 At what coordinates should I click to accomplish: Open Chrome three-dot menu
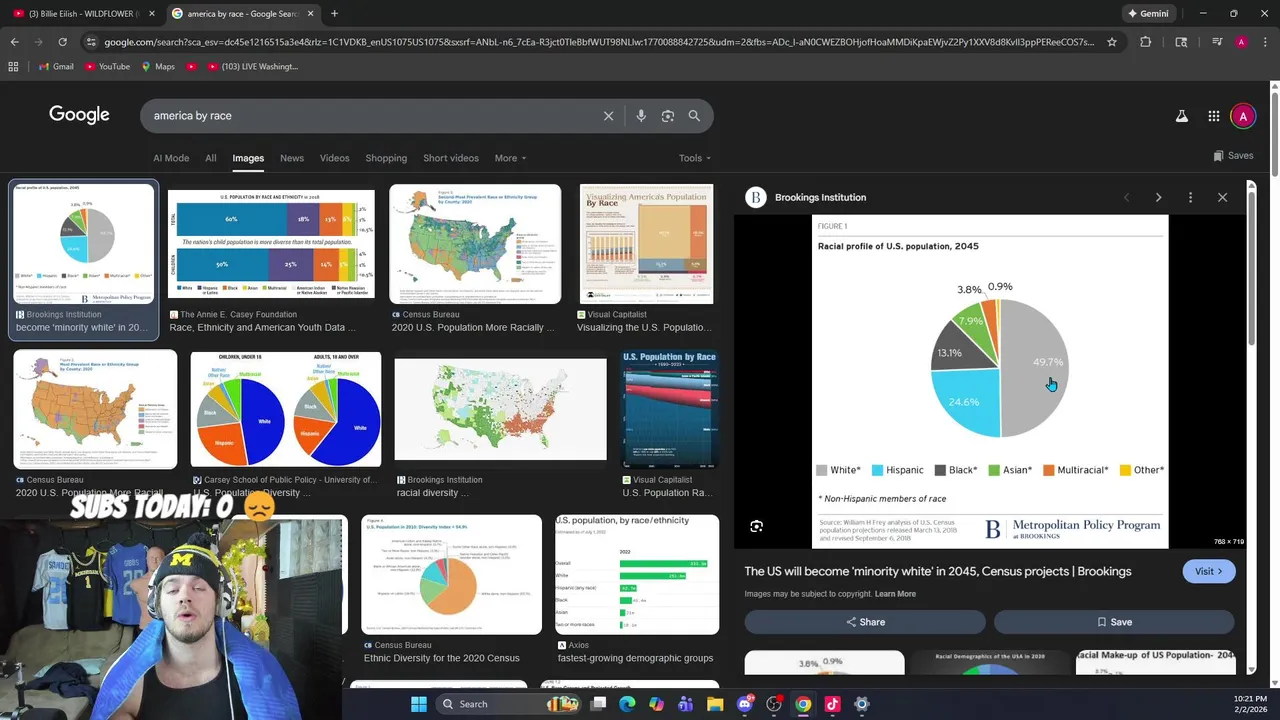(1265, 42)
